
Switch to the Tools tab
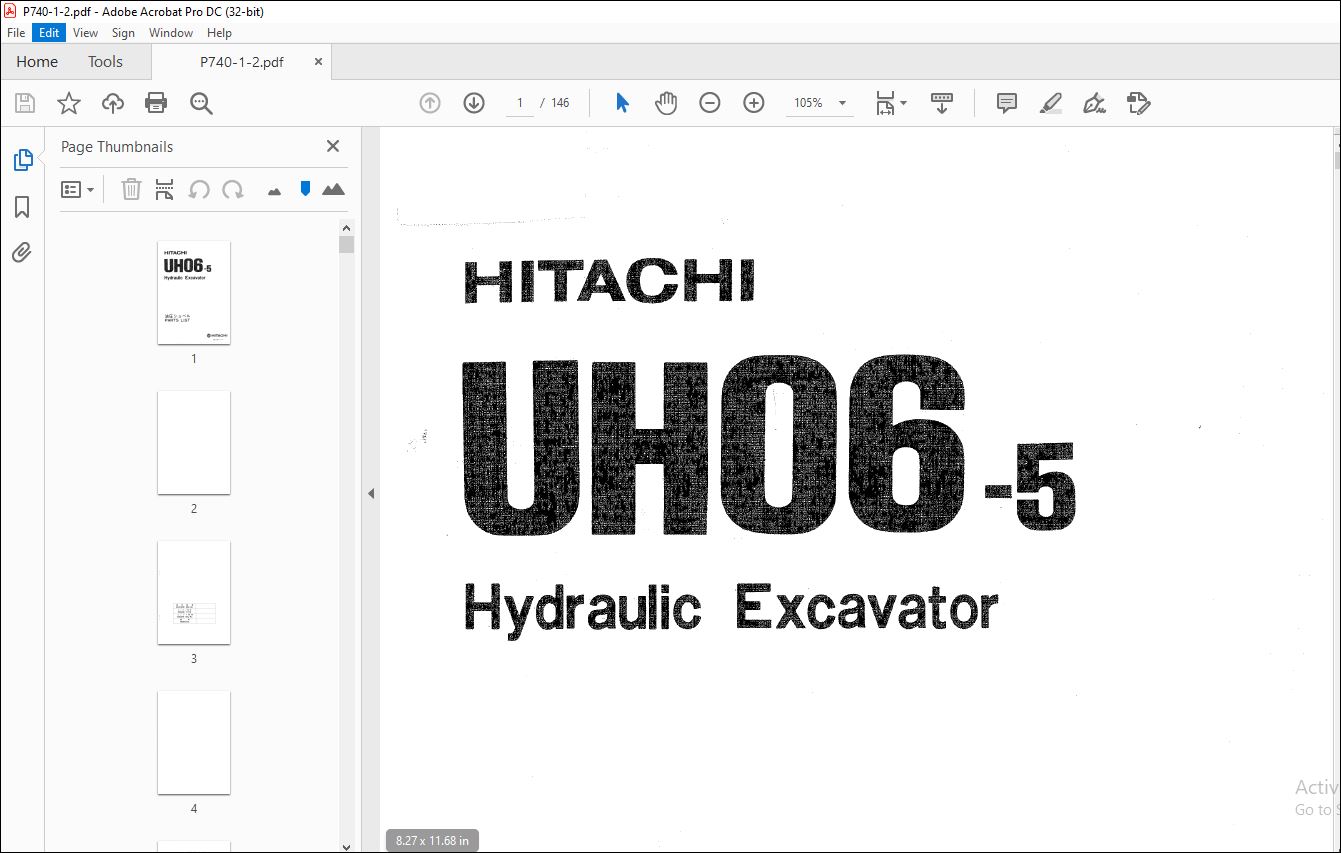(105, 62)
